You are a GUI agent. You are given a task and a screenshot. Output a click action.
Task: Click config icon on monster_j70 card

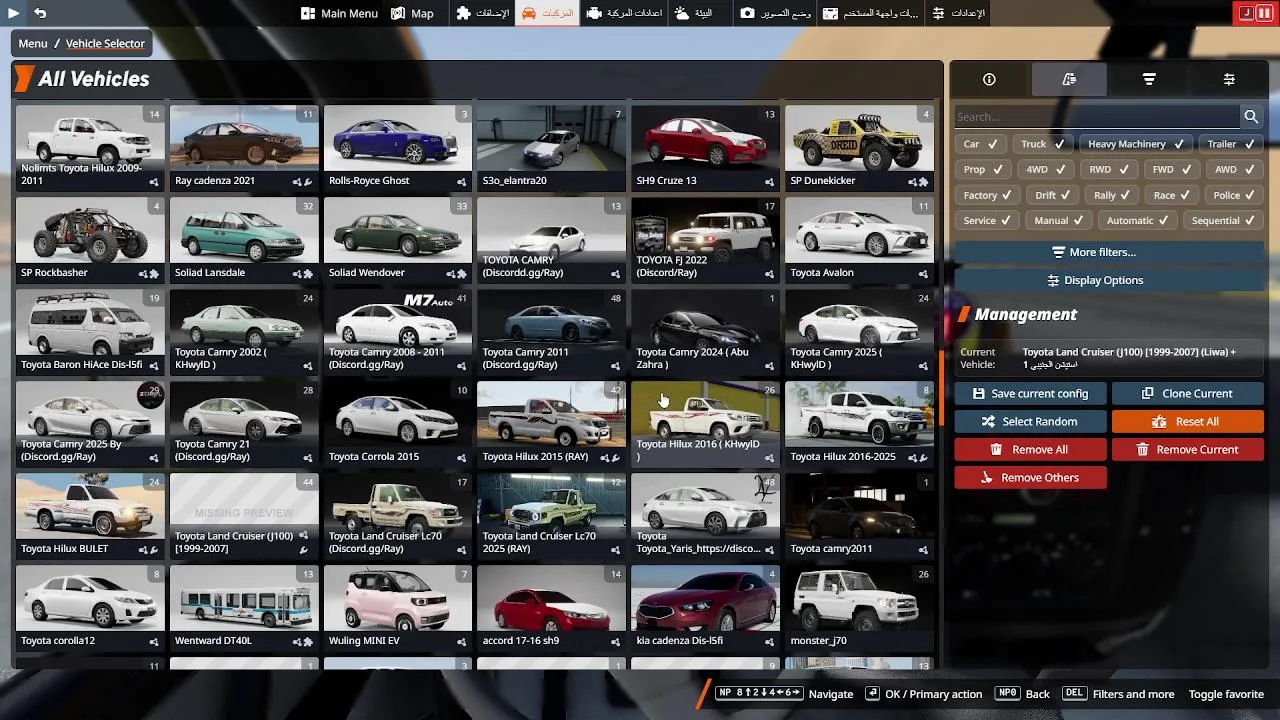tap(923, 642)
